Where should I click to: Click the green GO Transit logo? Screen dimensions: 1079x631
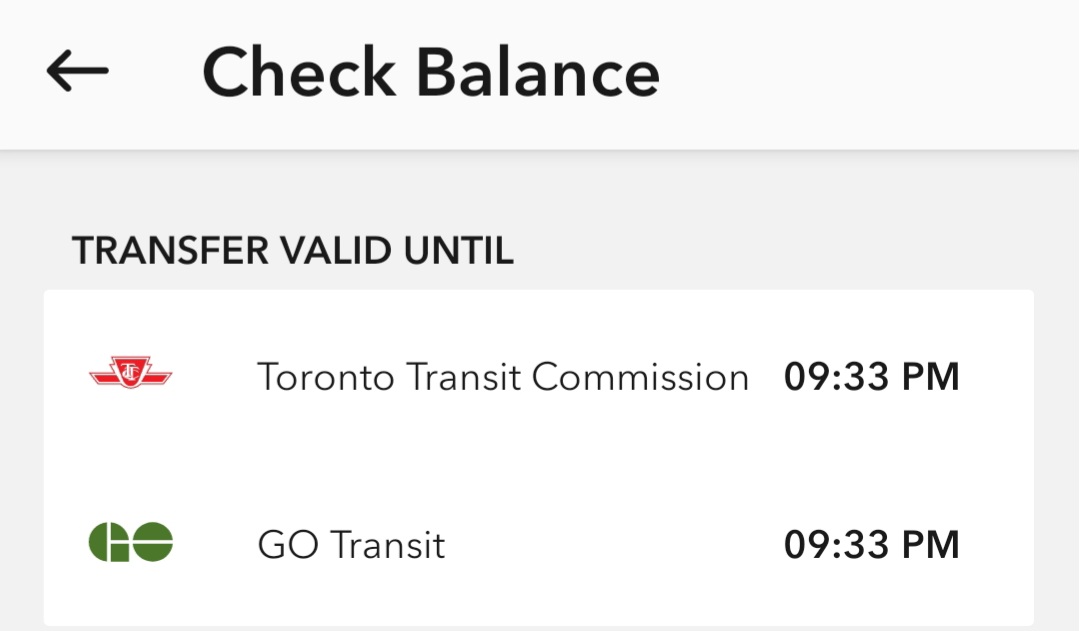pos(130,543)
